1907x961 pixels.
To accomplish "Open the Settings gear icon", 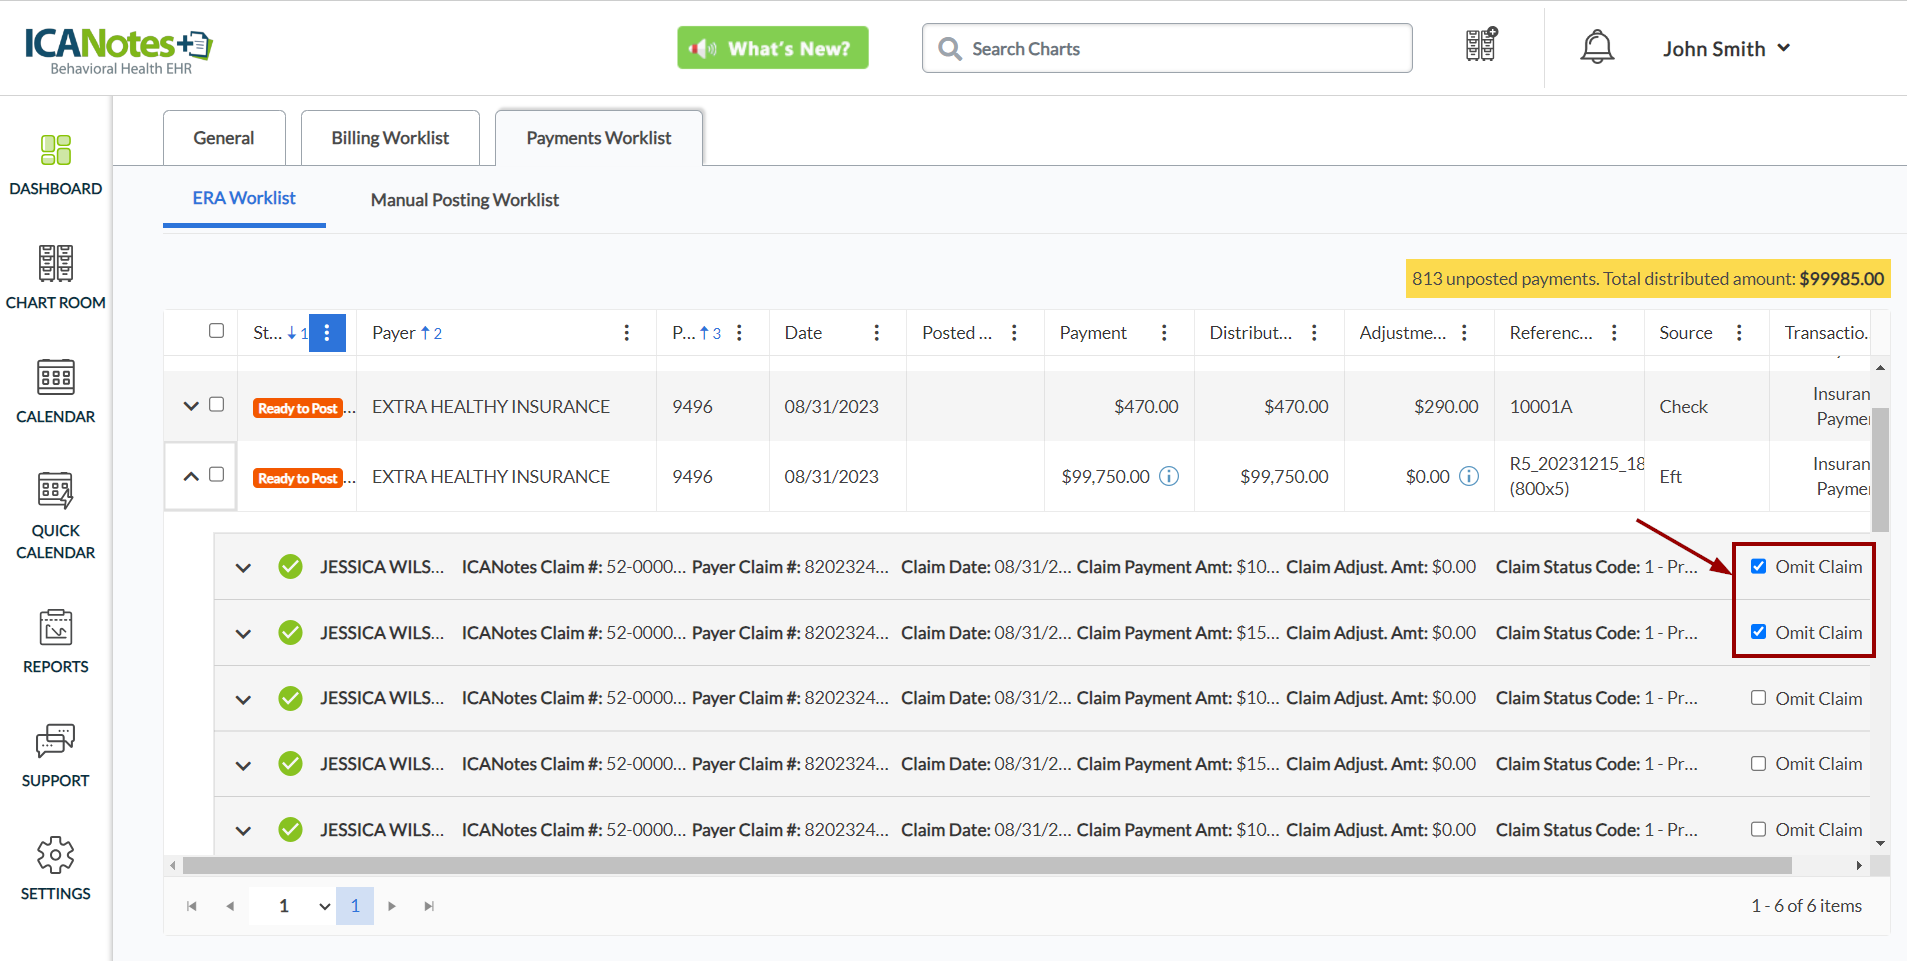I will (56, 855).
